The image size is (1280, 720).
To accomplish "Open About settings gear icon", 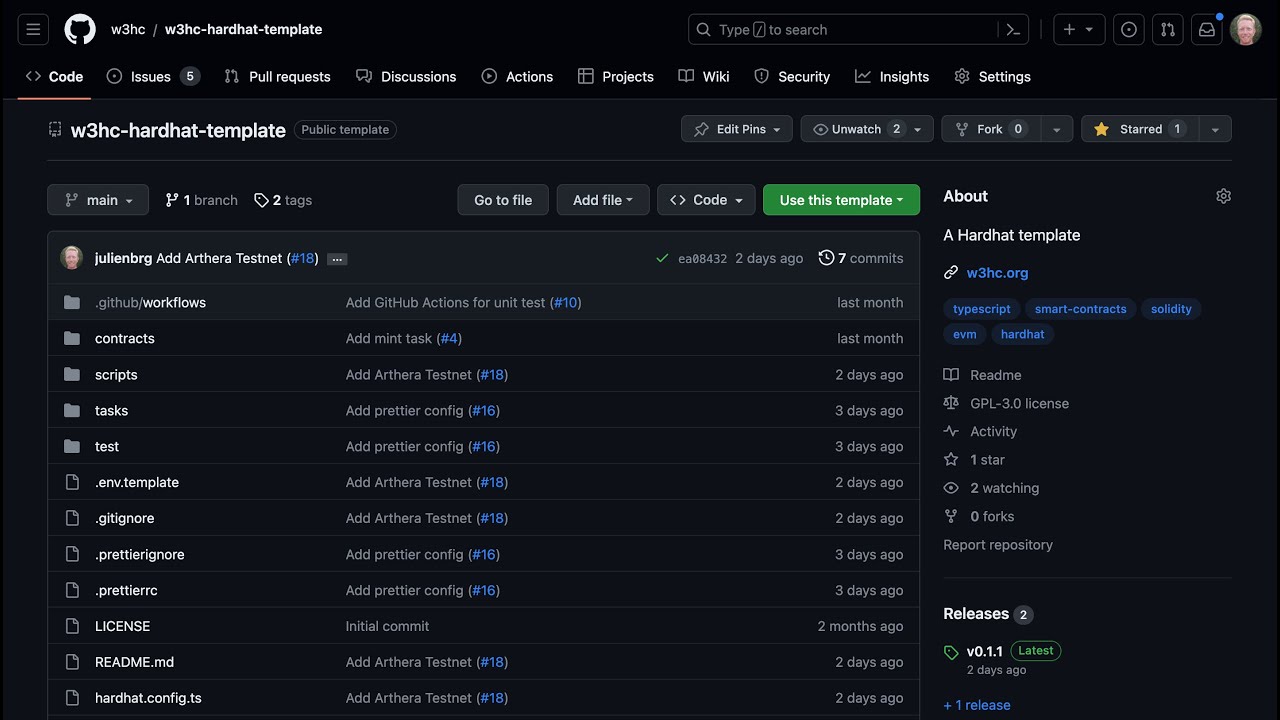I will 1223,196.
